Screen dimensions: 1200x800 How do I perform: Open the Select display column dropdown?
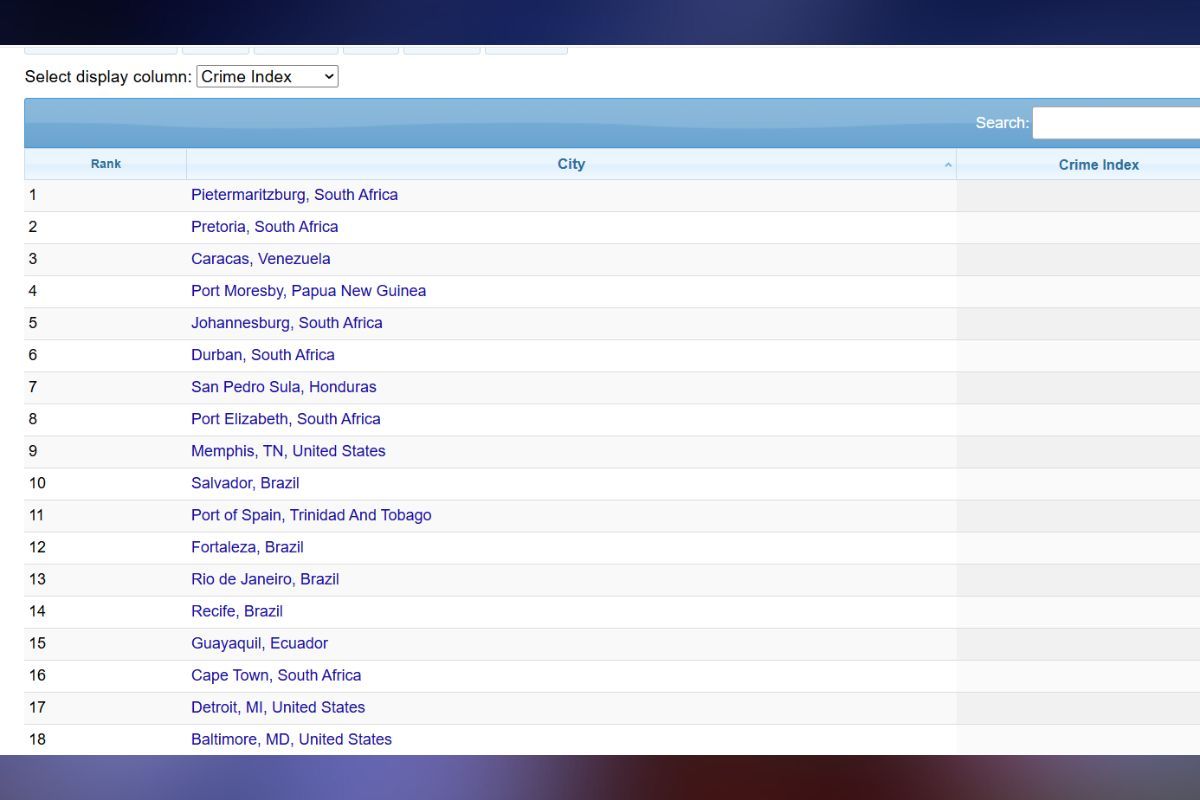pos(267,76)
